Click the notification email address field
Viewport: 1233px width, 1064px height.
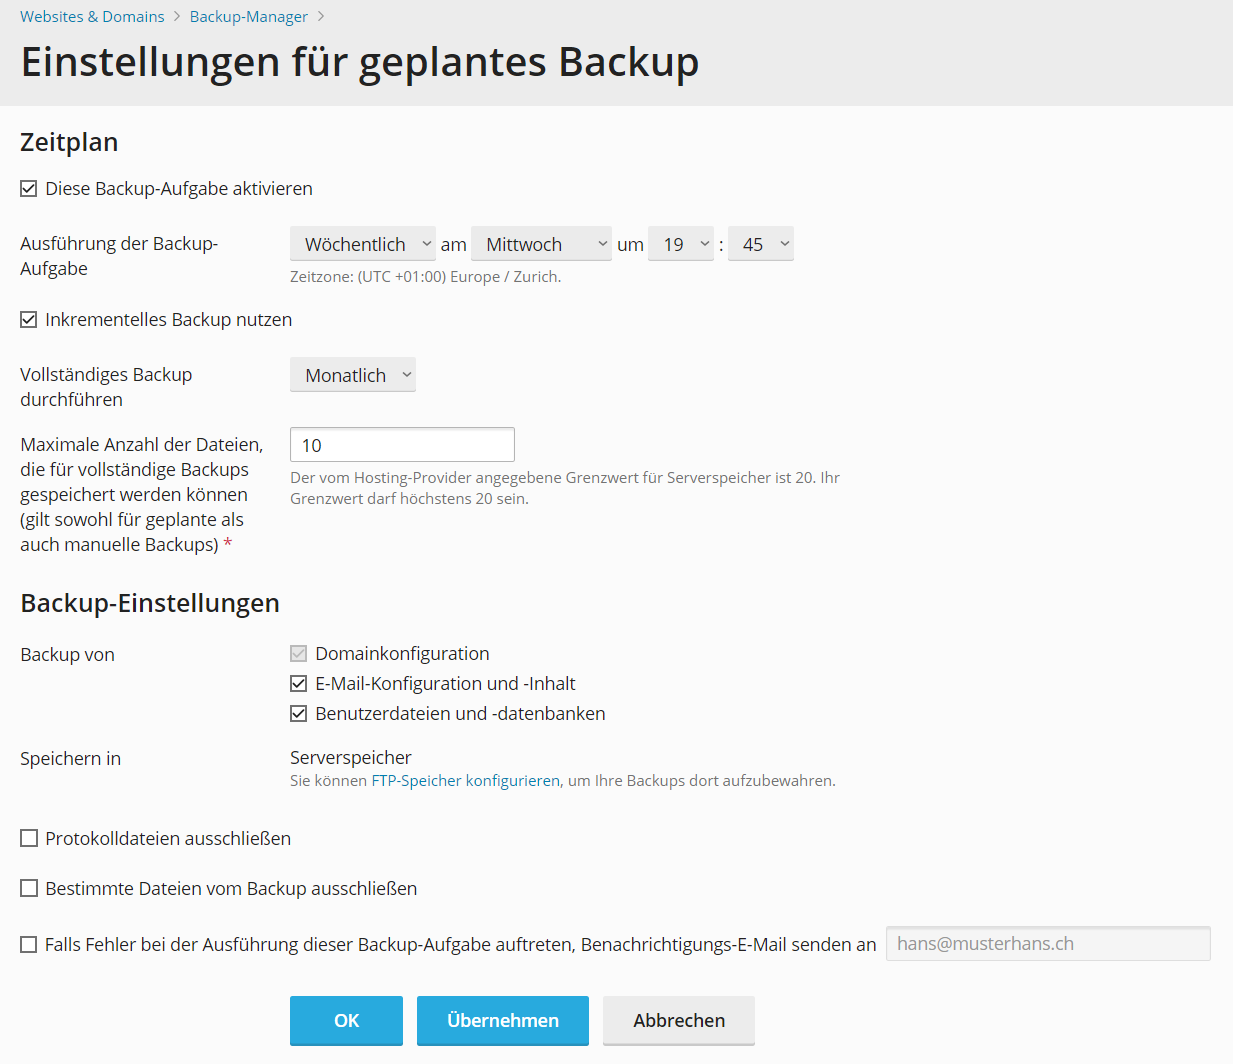click(x=1047, y=944)
